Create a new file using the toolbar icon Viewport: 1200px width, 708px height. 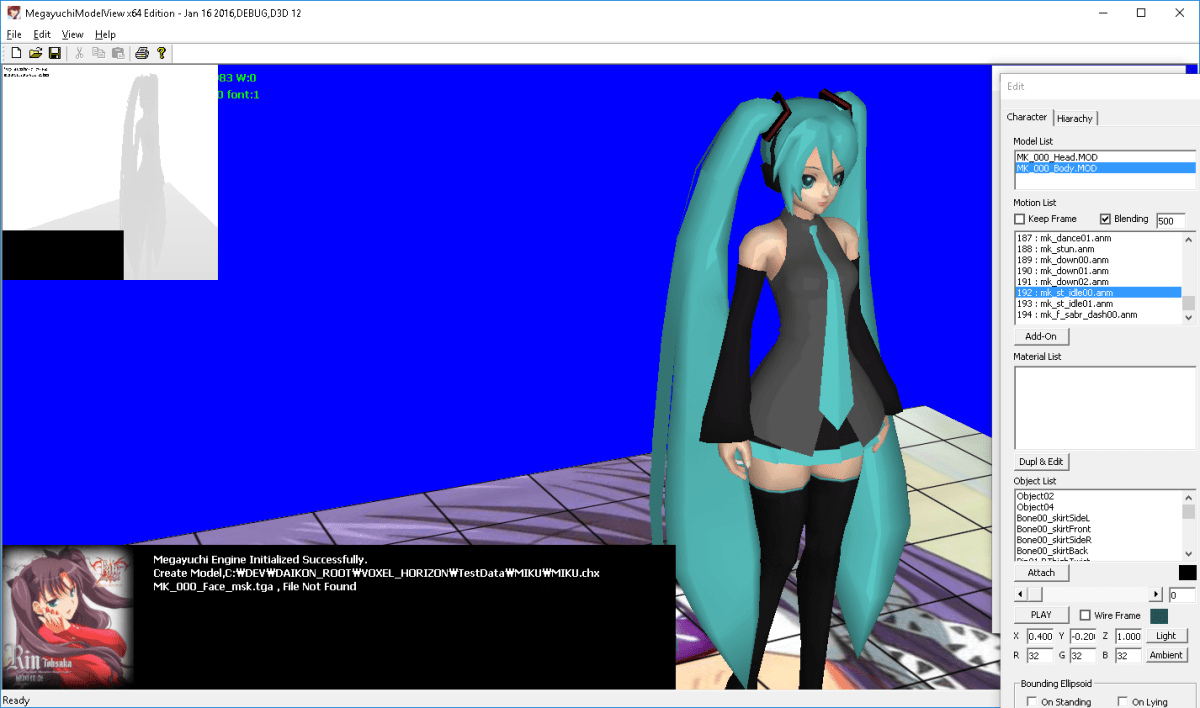tap(16, 53)
